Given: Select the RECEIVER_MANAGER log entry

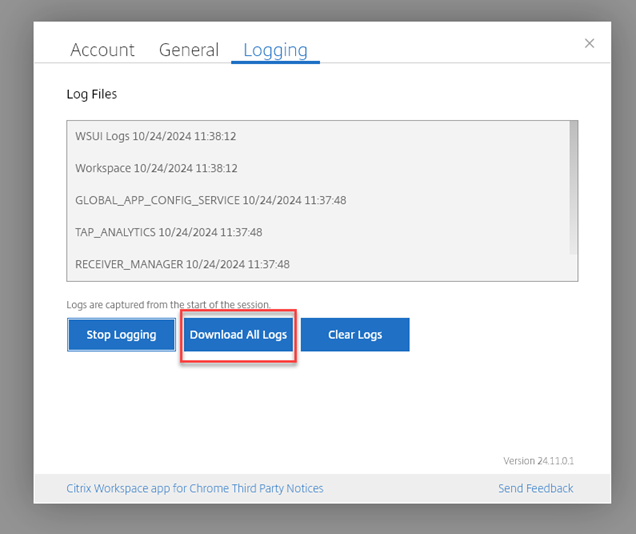Looking at the screenshot, I should coord(182,264).
